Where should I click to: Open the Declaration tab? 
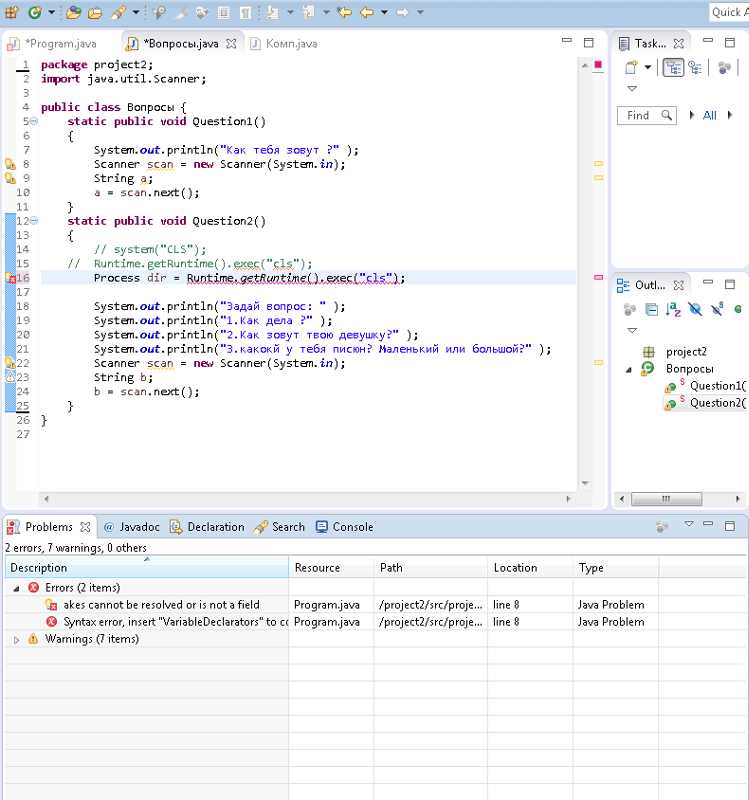[x=207, y=527]
